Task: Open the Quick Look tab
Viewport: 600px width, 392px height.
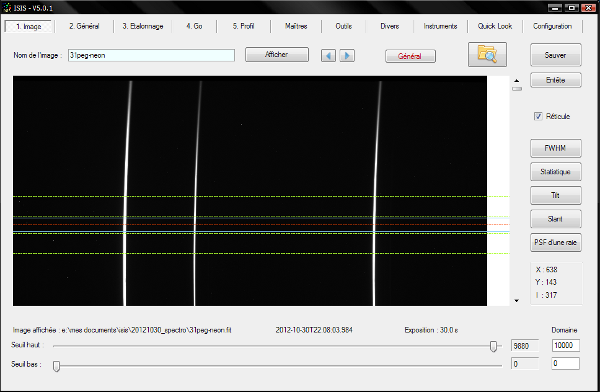Action: point(495,26)
